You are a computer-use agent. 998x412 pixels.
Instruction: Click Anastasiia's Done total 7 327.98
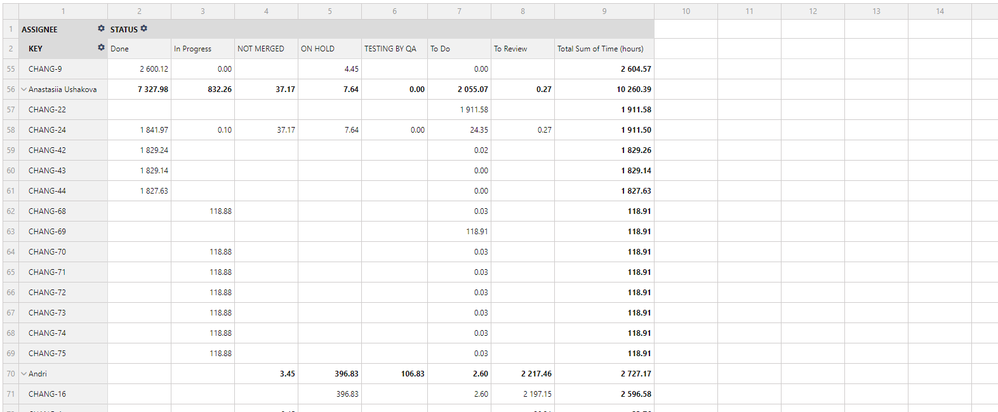(153, 90)
